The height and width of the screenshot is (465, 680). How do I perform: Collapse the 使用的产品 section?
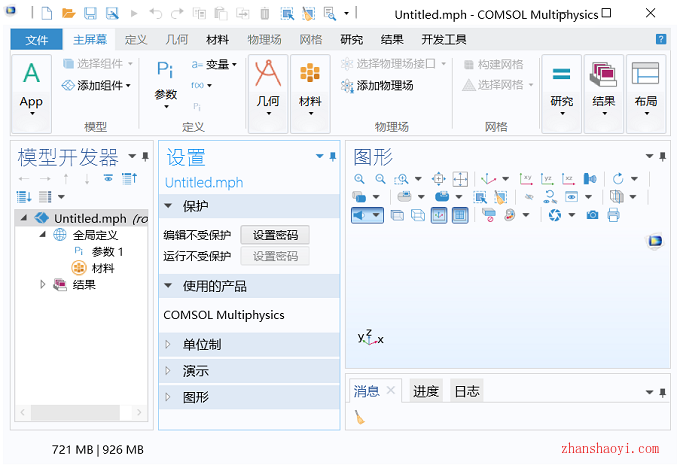pyautogui.click(x=168, y=286)
